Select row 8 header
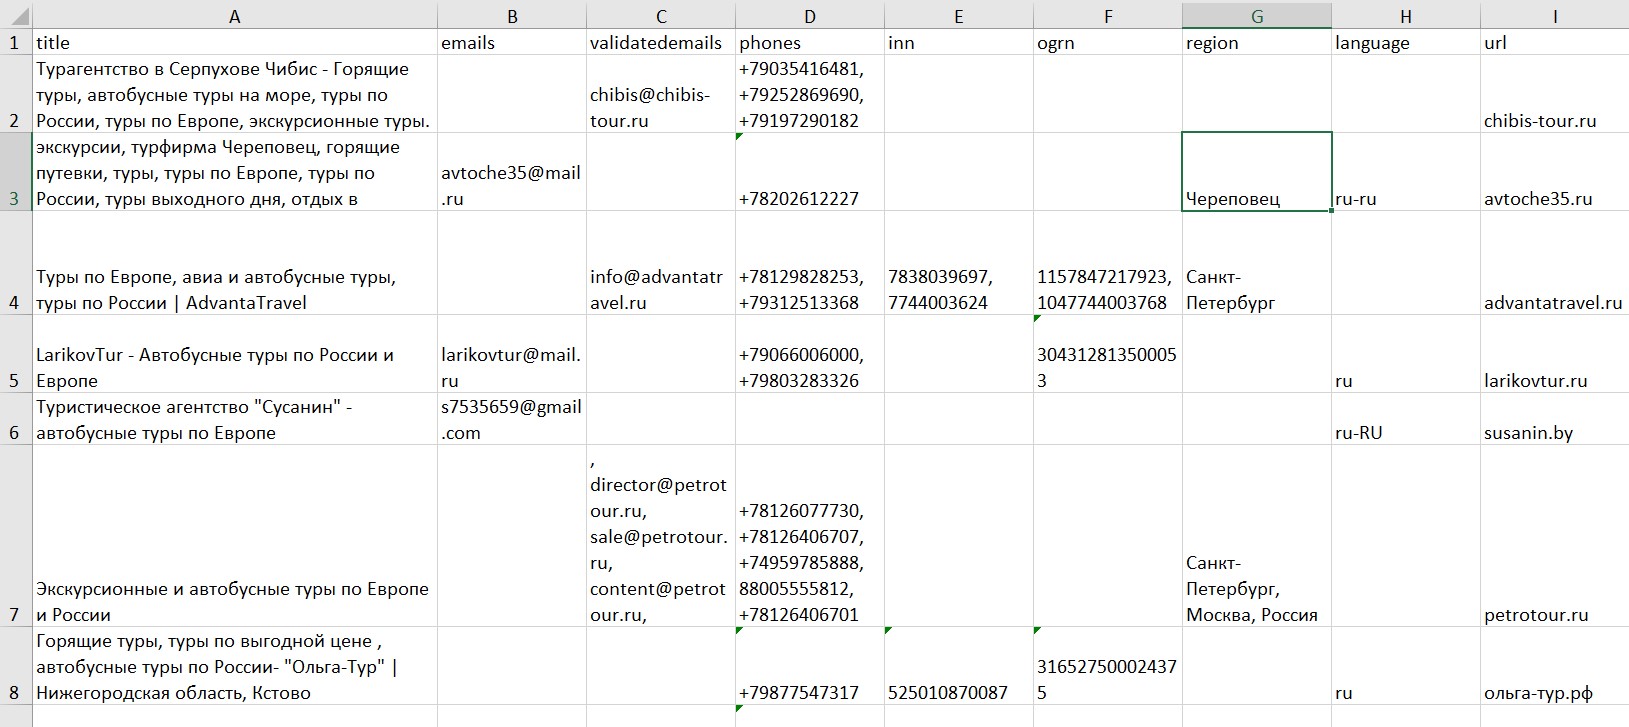Screen dimensions: 1629x727 [16, 666]
